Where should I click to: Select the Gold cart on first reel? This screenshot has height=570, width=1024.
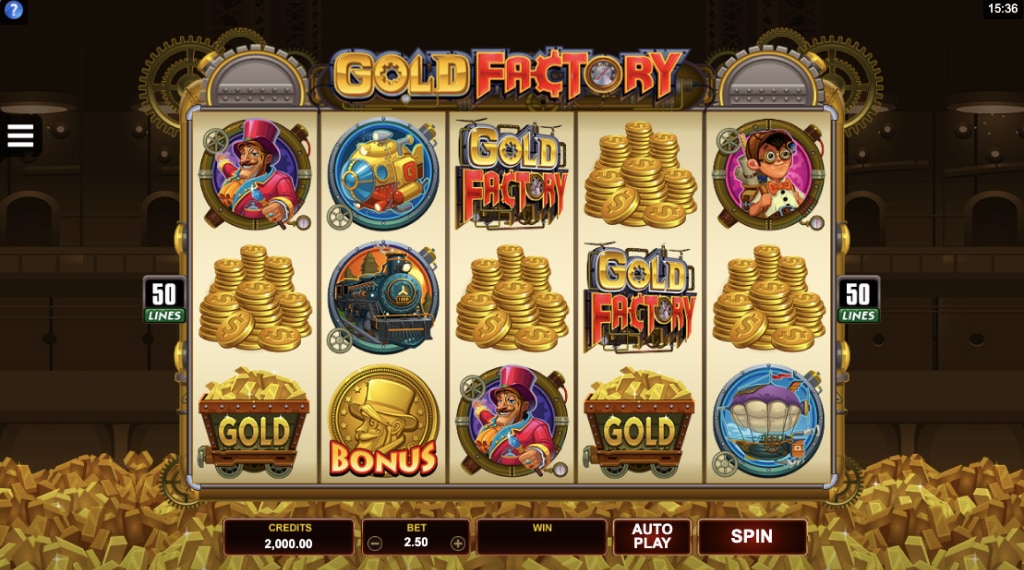[253, 423]
